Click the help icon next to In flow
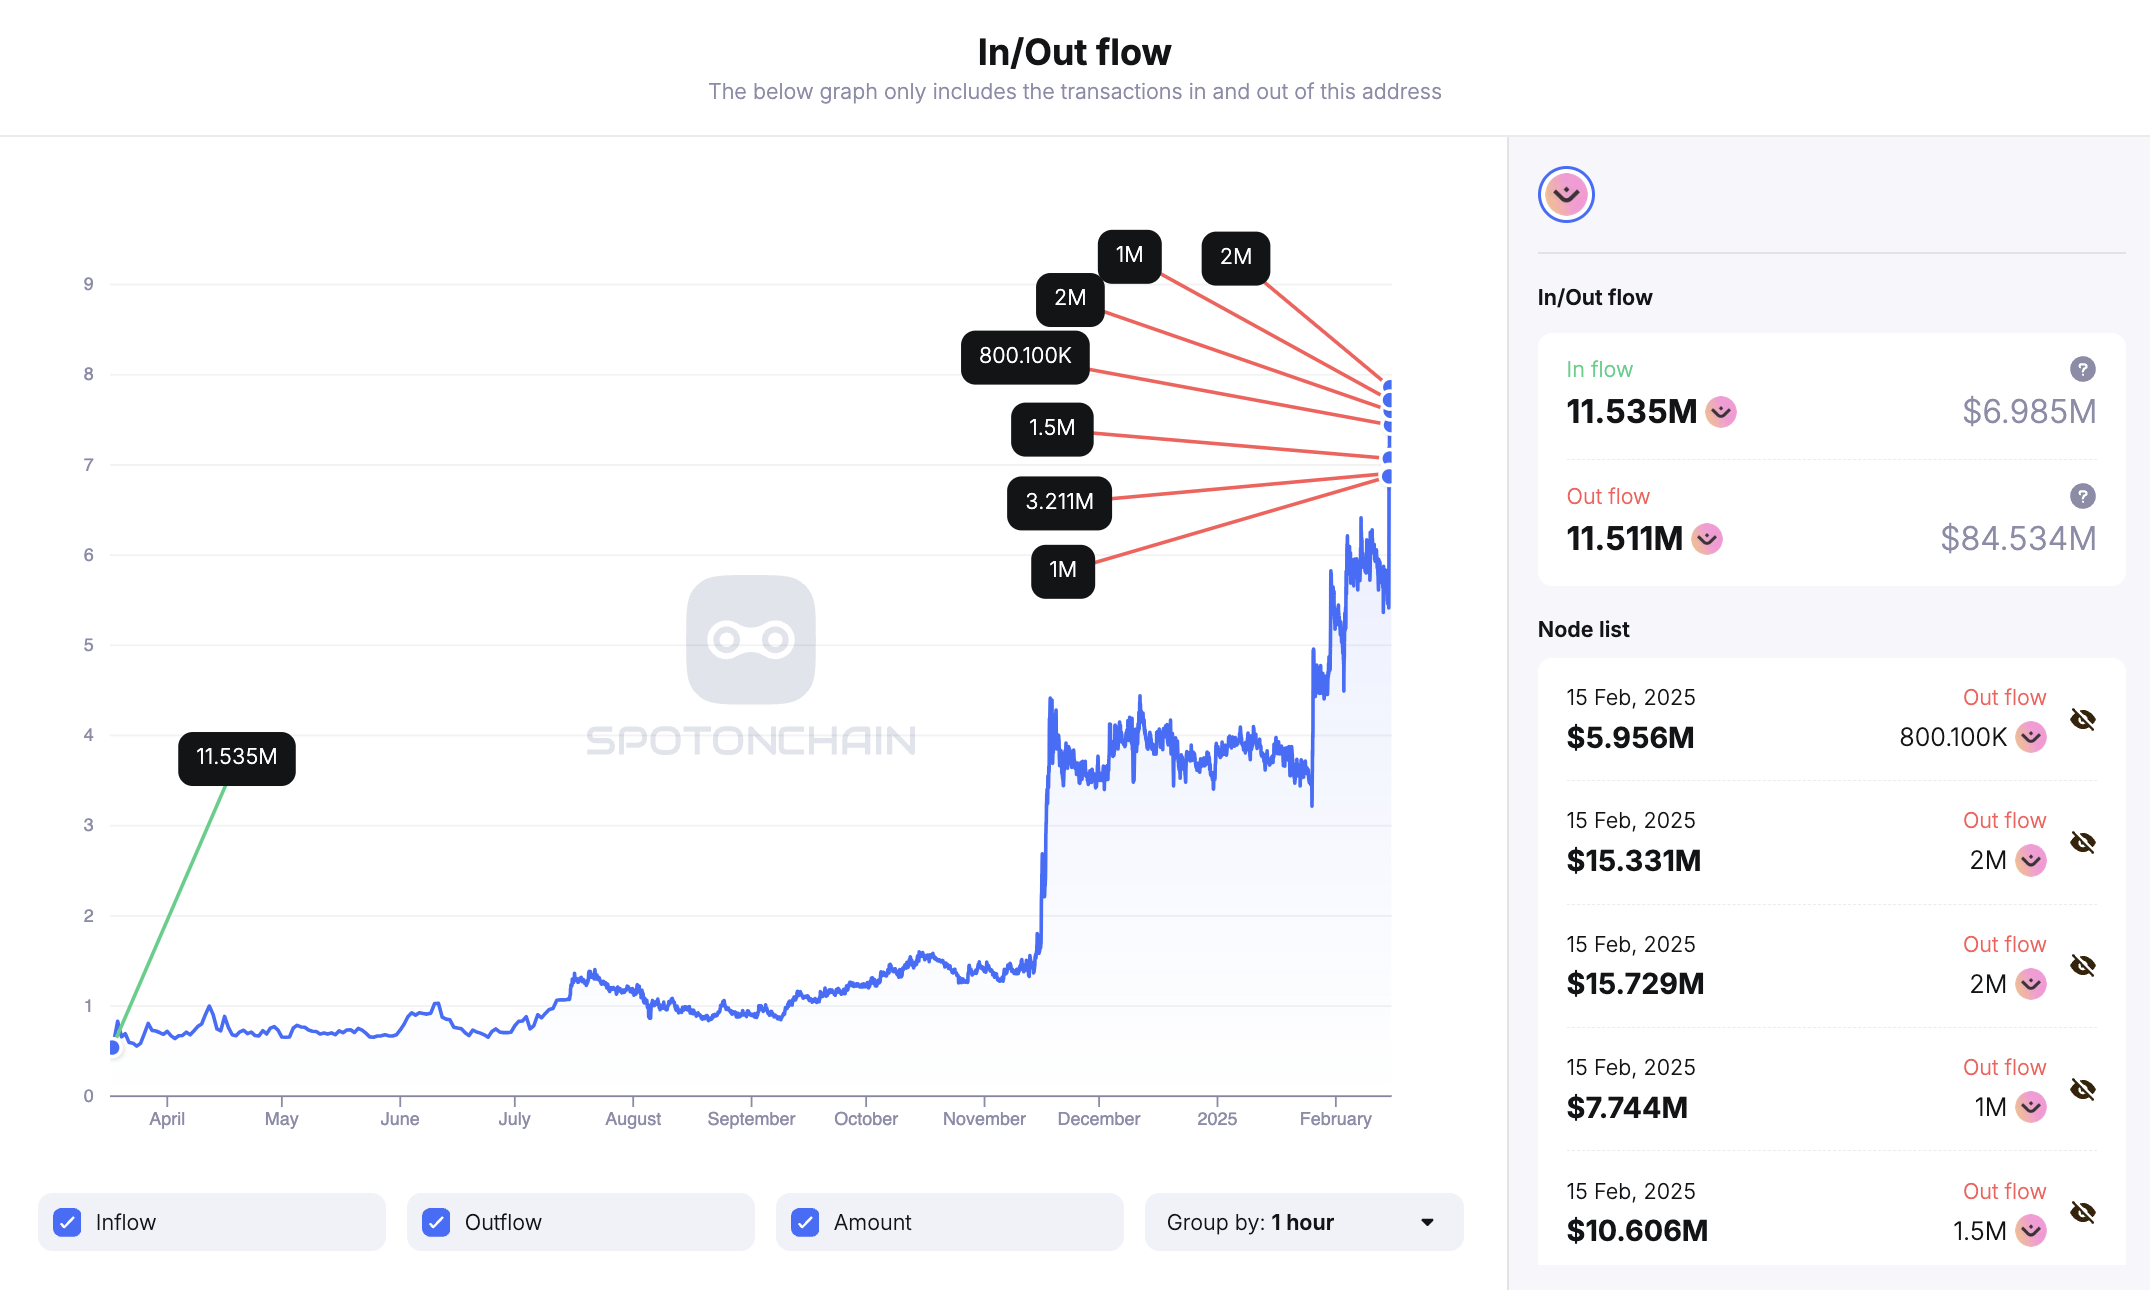The height and width of the screenshot is (1290, 2150). [2081, 369]
